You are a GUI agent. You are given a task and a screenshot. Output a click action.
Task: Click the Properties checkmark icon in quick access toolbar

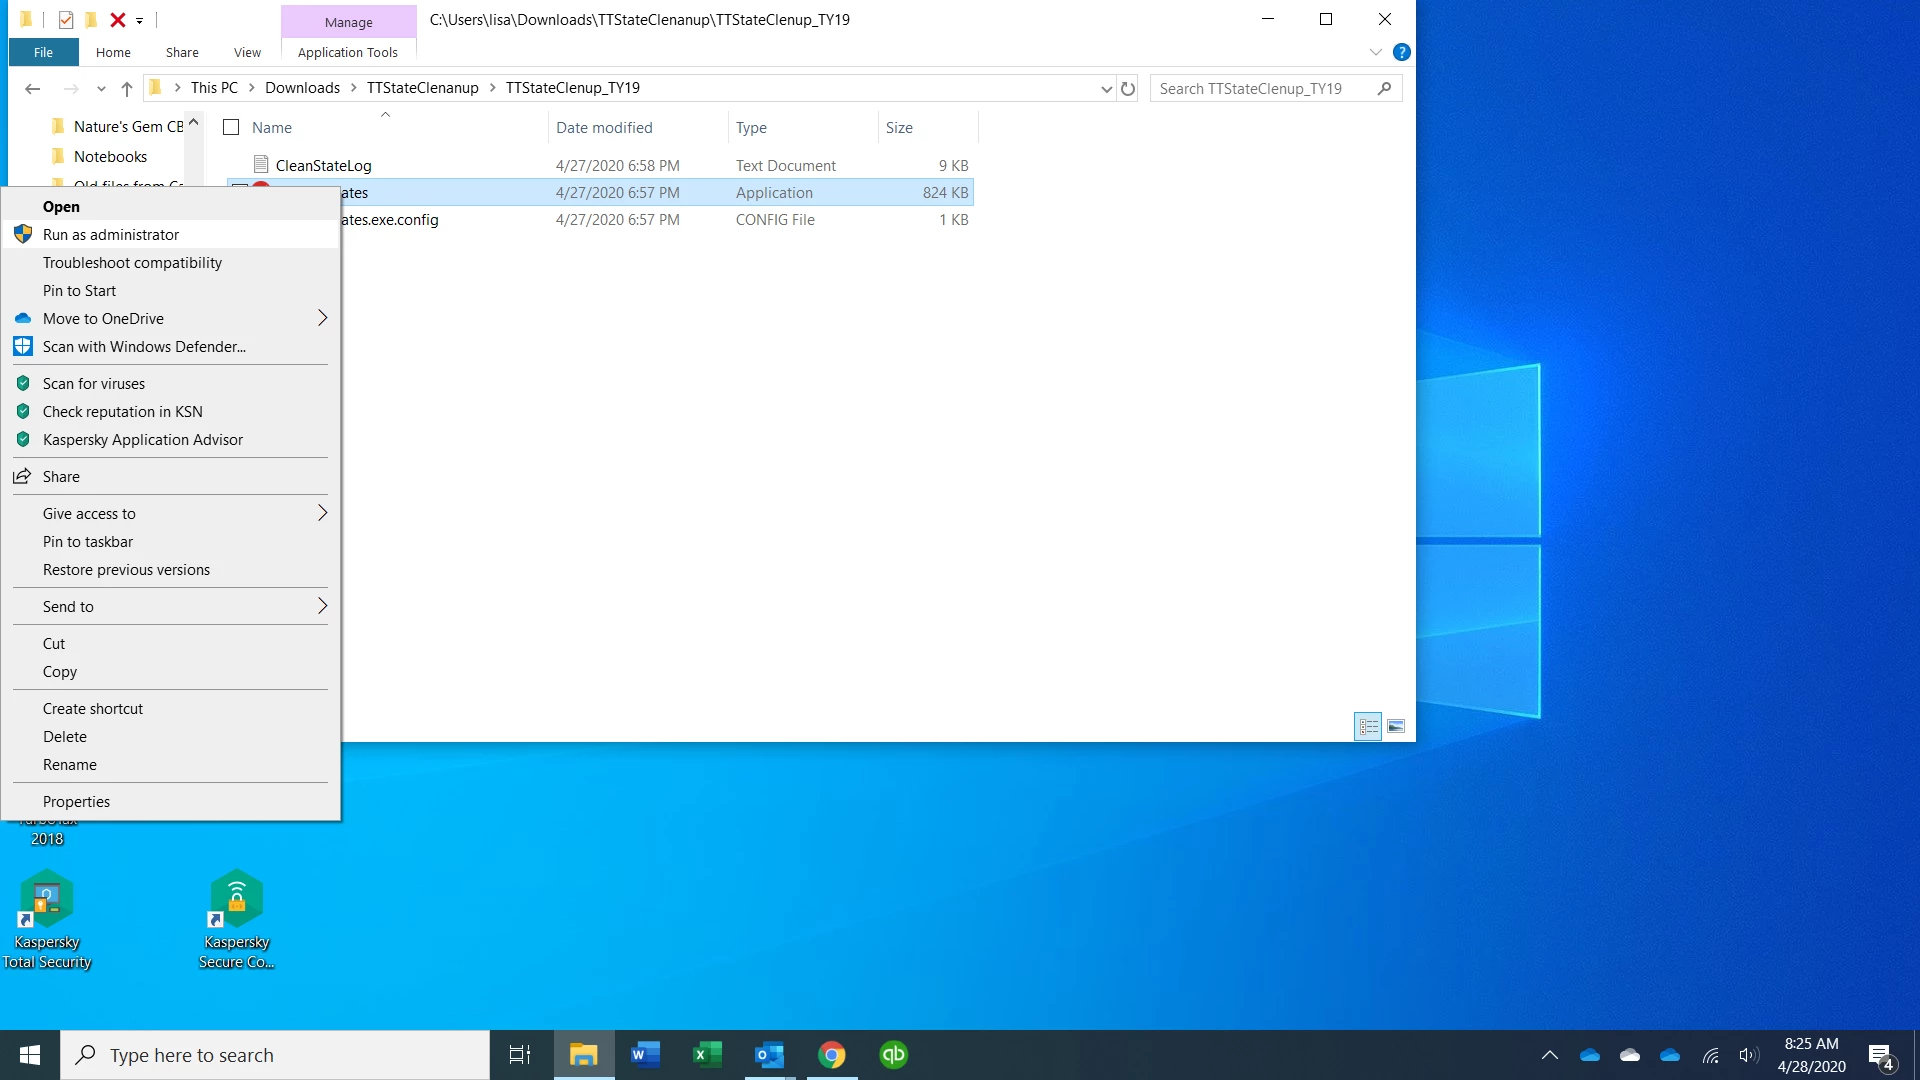pos(66,20)
